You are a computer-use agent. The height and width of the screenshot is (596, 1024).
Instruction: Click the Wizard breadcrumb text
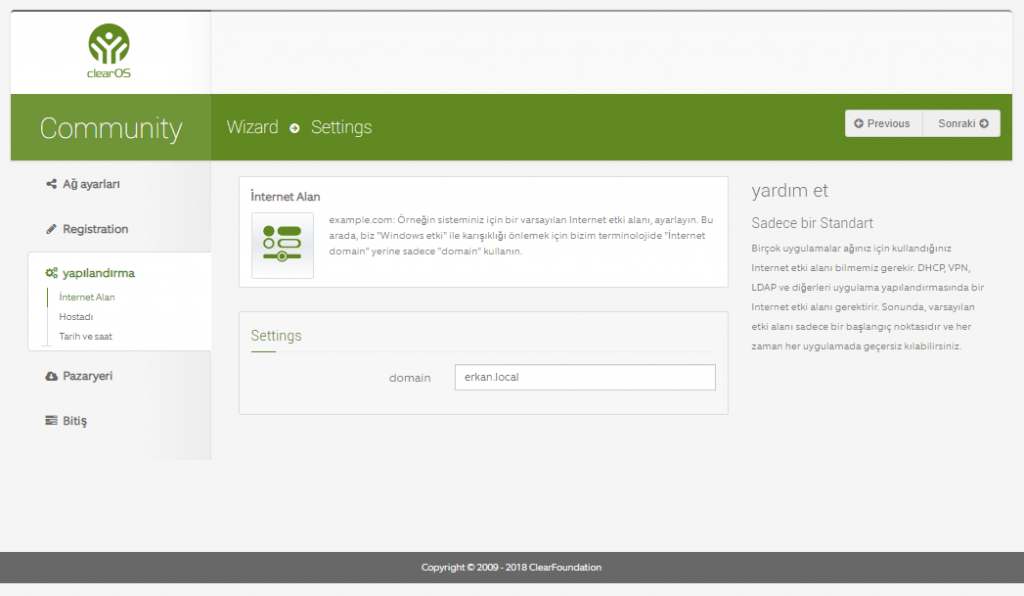point(252,127)
